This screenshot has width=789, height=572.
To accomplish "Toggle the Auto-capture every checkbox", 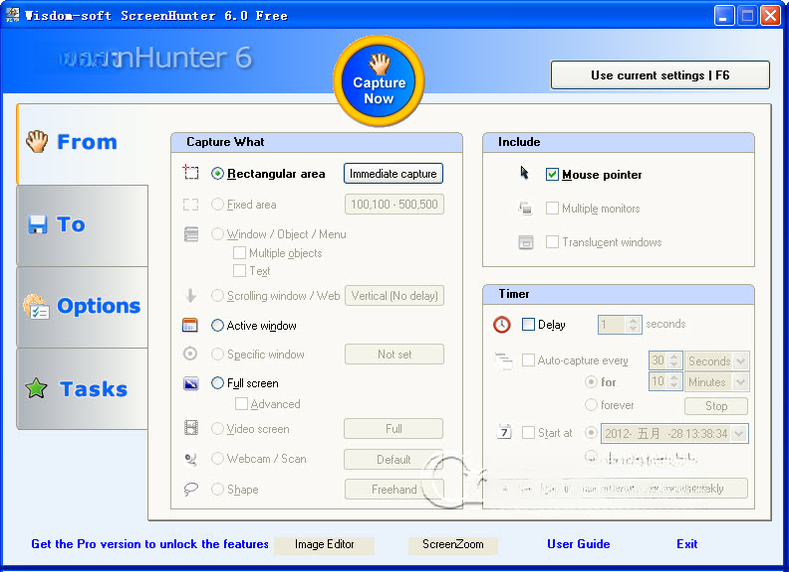I will [x=528, y=360].
